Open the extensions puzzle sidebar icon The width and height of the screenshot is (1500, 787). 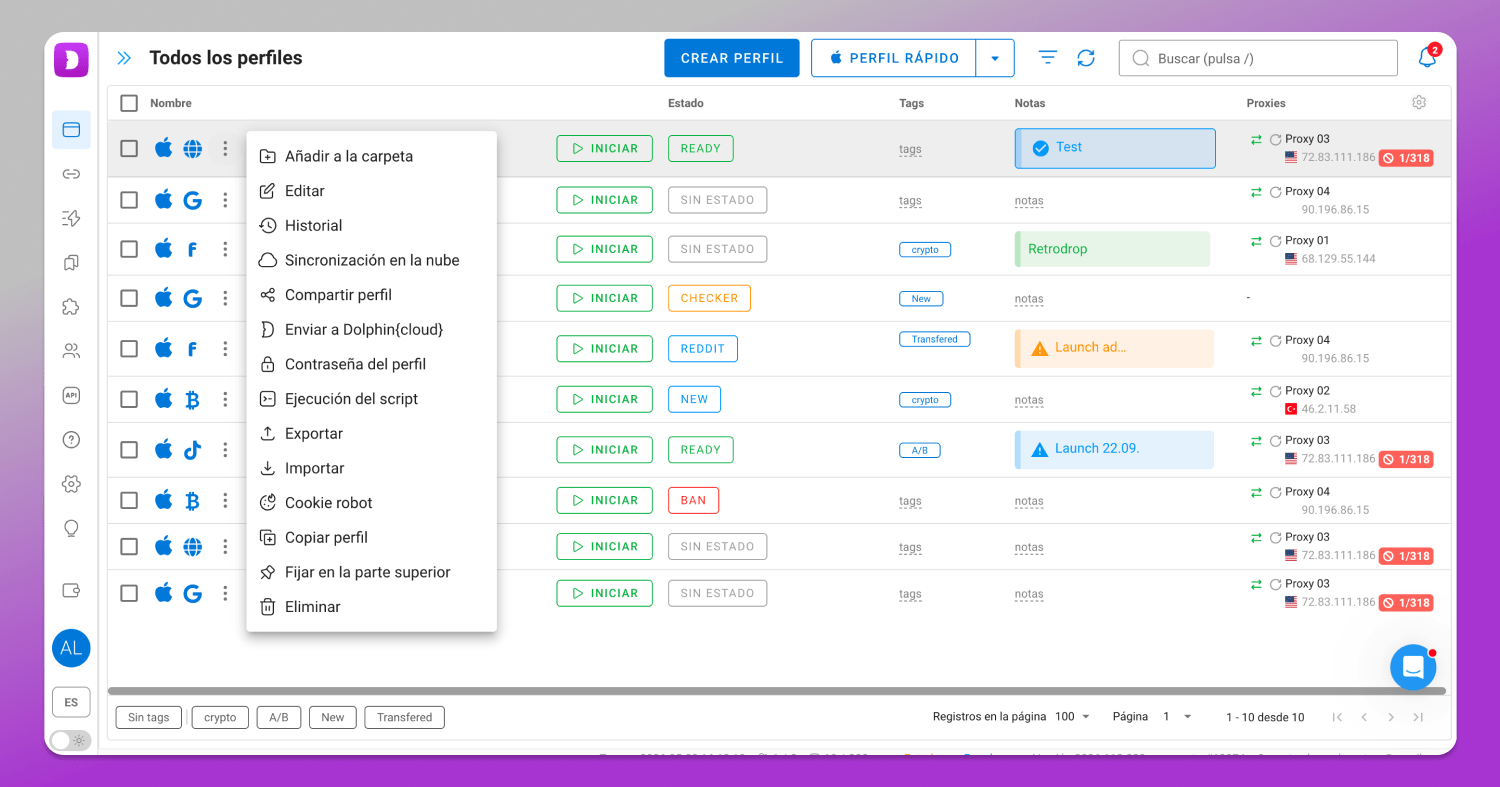coord(71,307)
